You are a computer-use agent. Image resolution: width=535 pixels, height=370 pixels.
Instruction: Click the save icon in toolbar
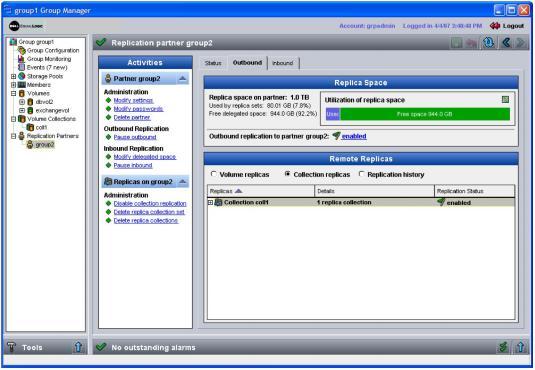point(457,43)
